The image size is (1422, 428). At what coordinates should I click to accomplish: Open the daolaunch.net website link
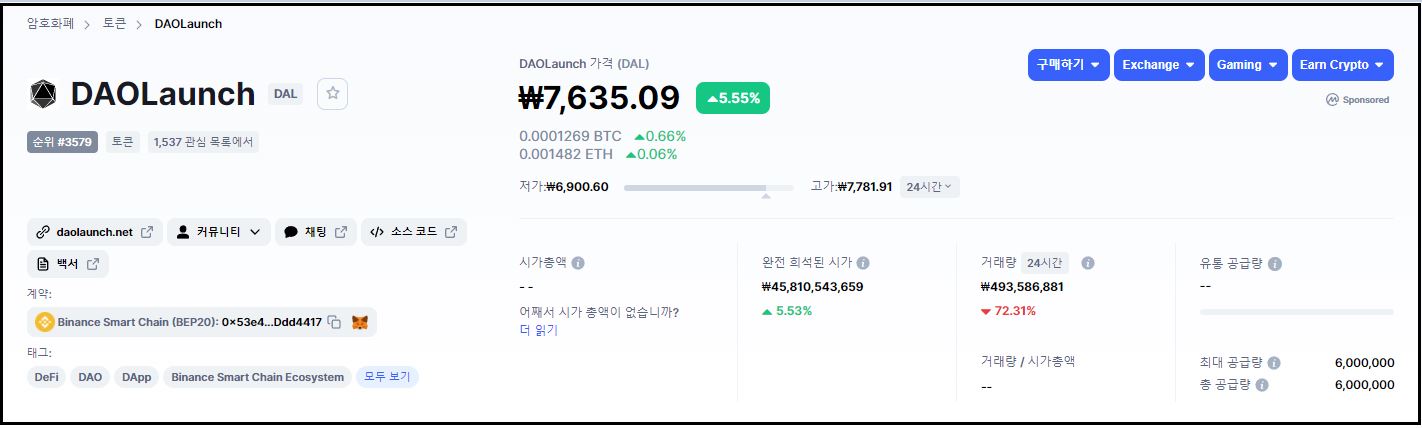click(95, 232)
